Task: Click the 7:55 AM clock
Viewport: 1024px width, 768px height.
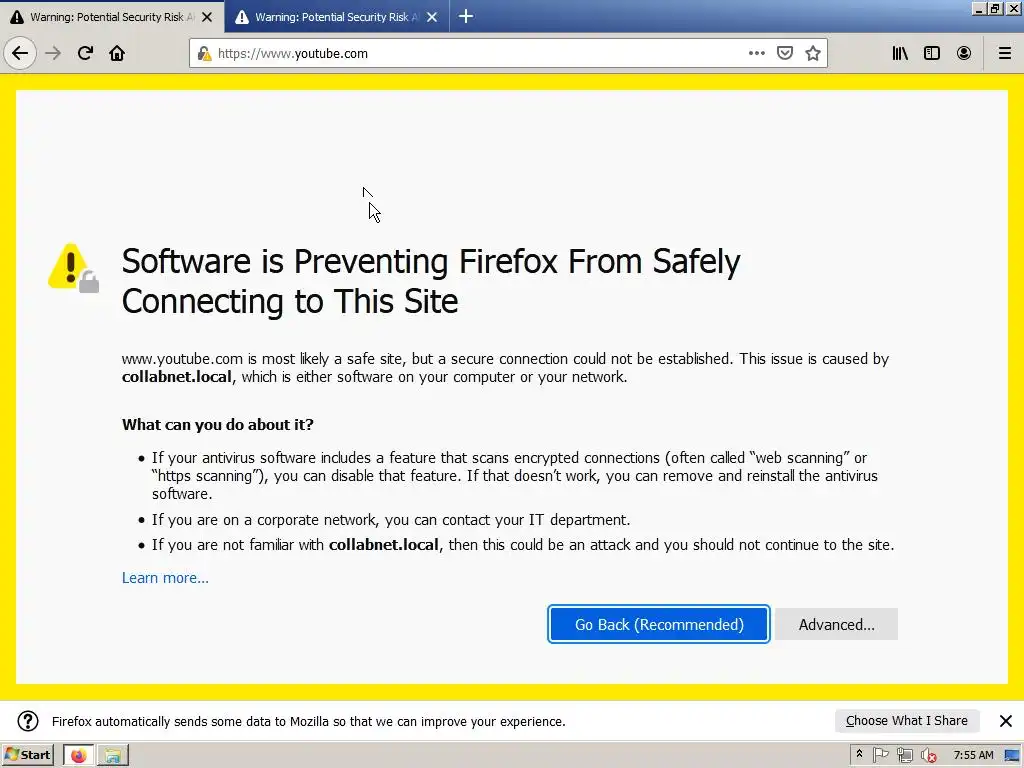Action: (x=973, y=755)
